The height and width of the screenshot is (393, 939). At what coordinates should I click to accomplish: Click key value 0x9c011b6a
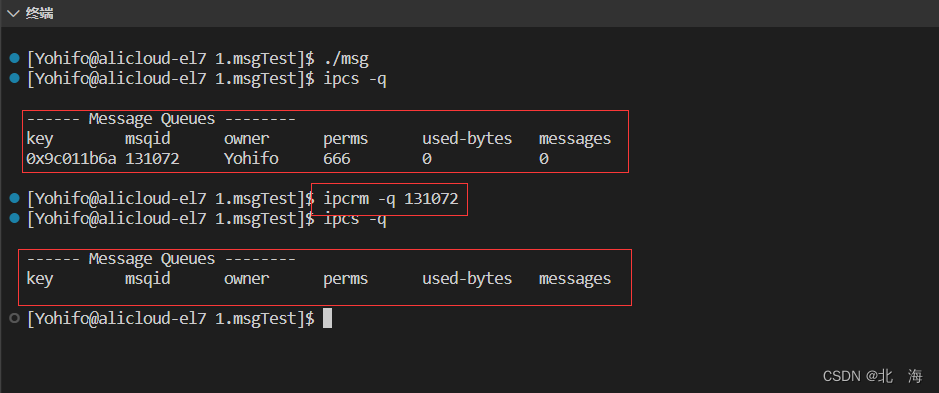pyautogui.click(x=71, y=159)
